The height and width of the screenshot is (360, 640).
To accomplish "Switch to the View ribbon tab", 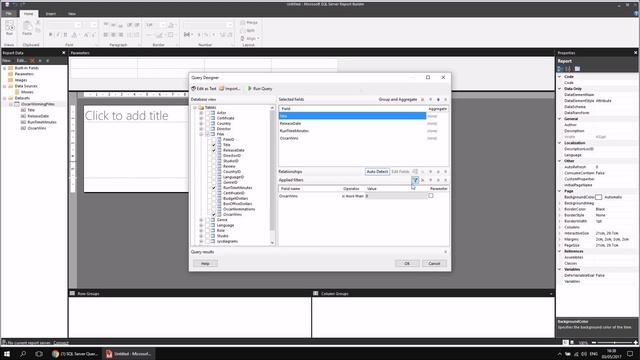I will point(72,14).
